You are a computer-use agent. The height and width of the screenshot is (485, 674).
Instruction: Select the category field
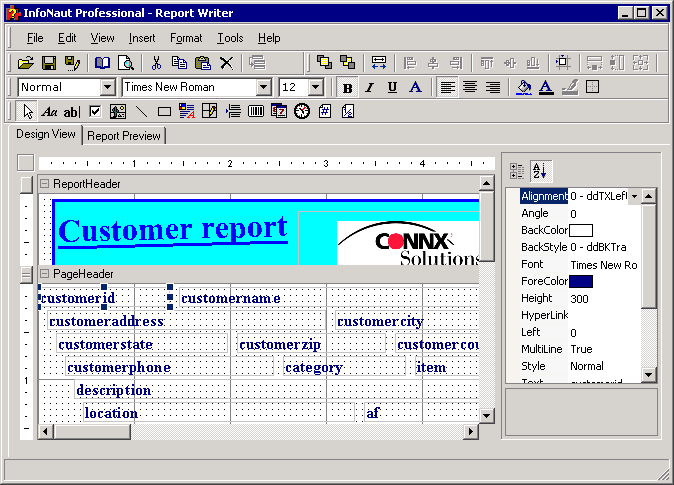(344, 368)
